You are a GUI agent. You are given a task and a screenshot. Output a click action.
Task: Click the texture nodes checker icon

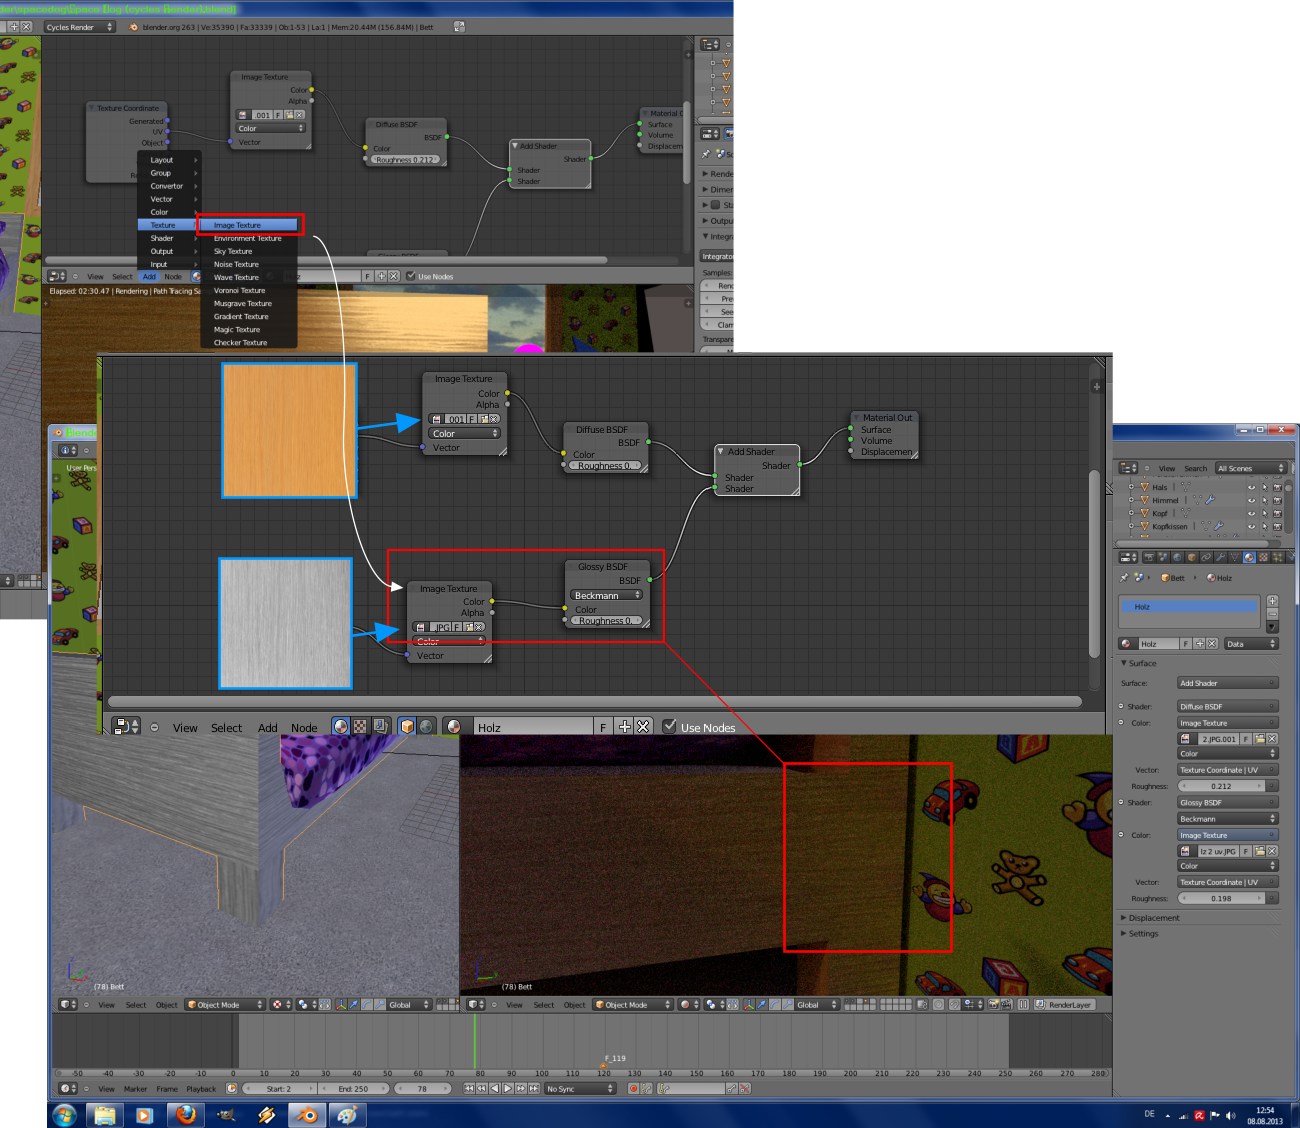360,727
